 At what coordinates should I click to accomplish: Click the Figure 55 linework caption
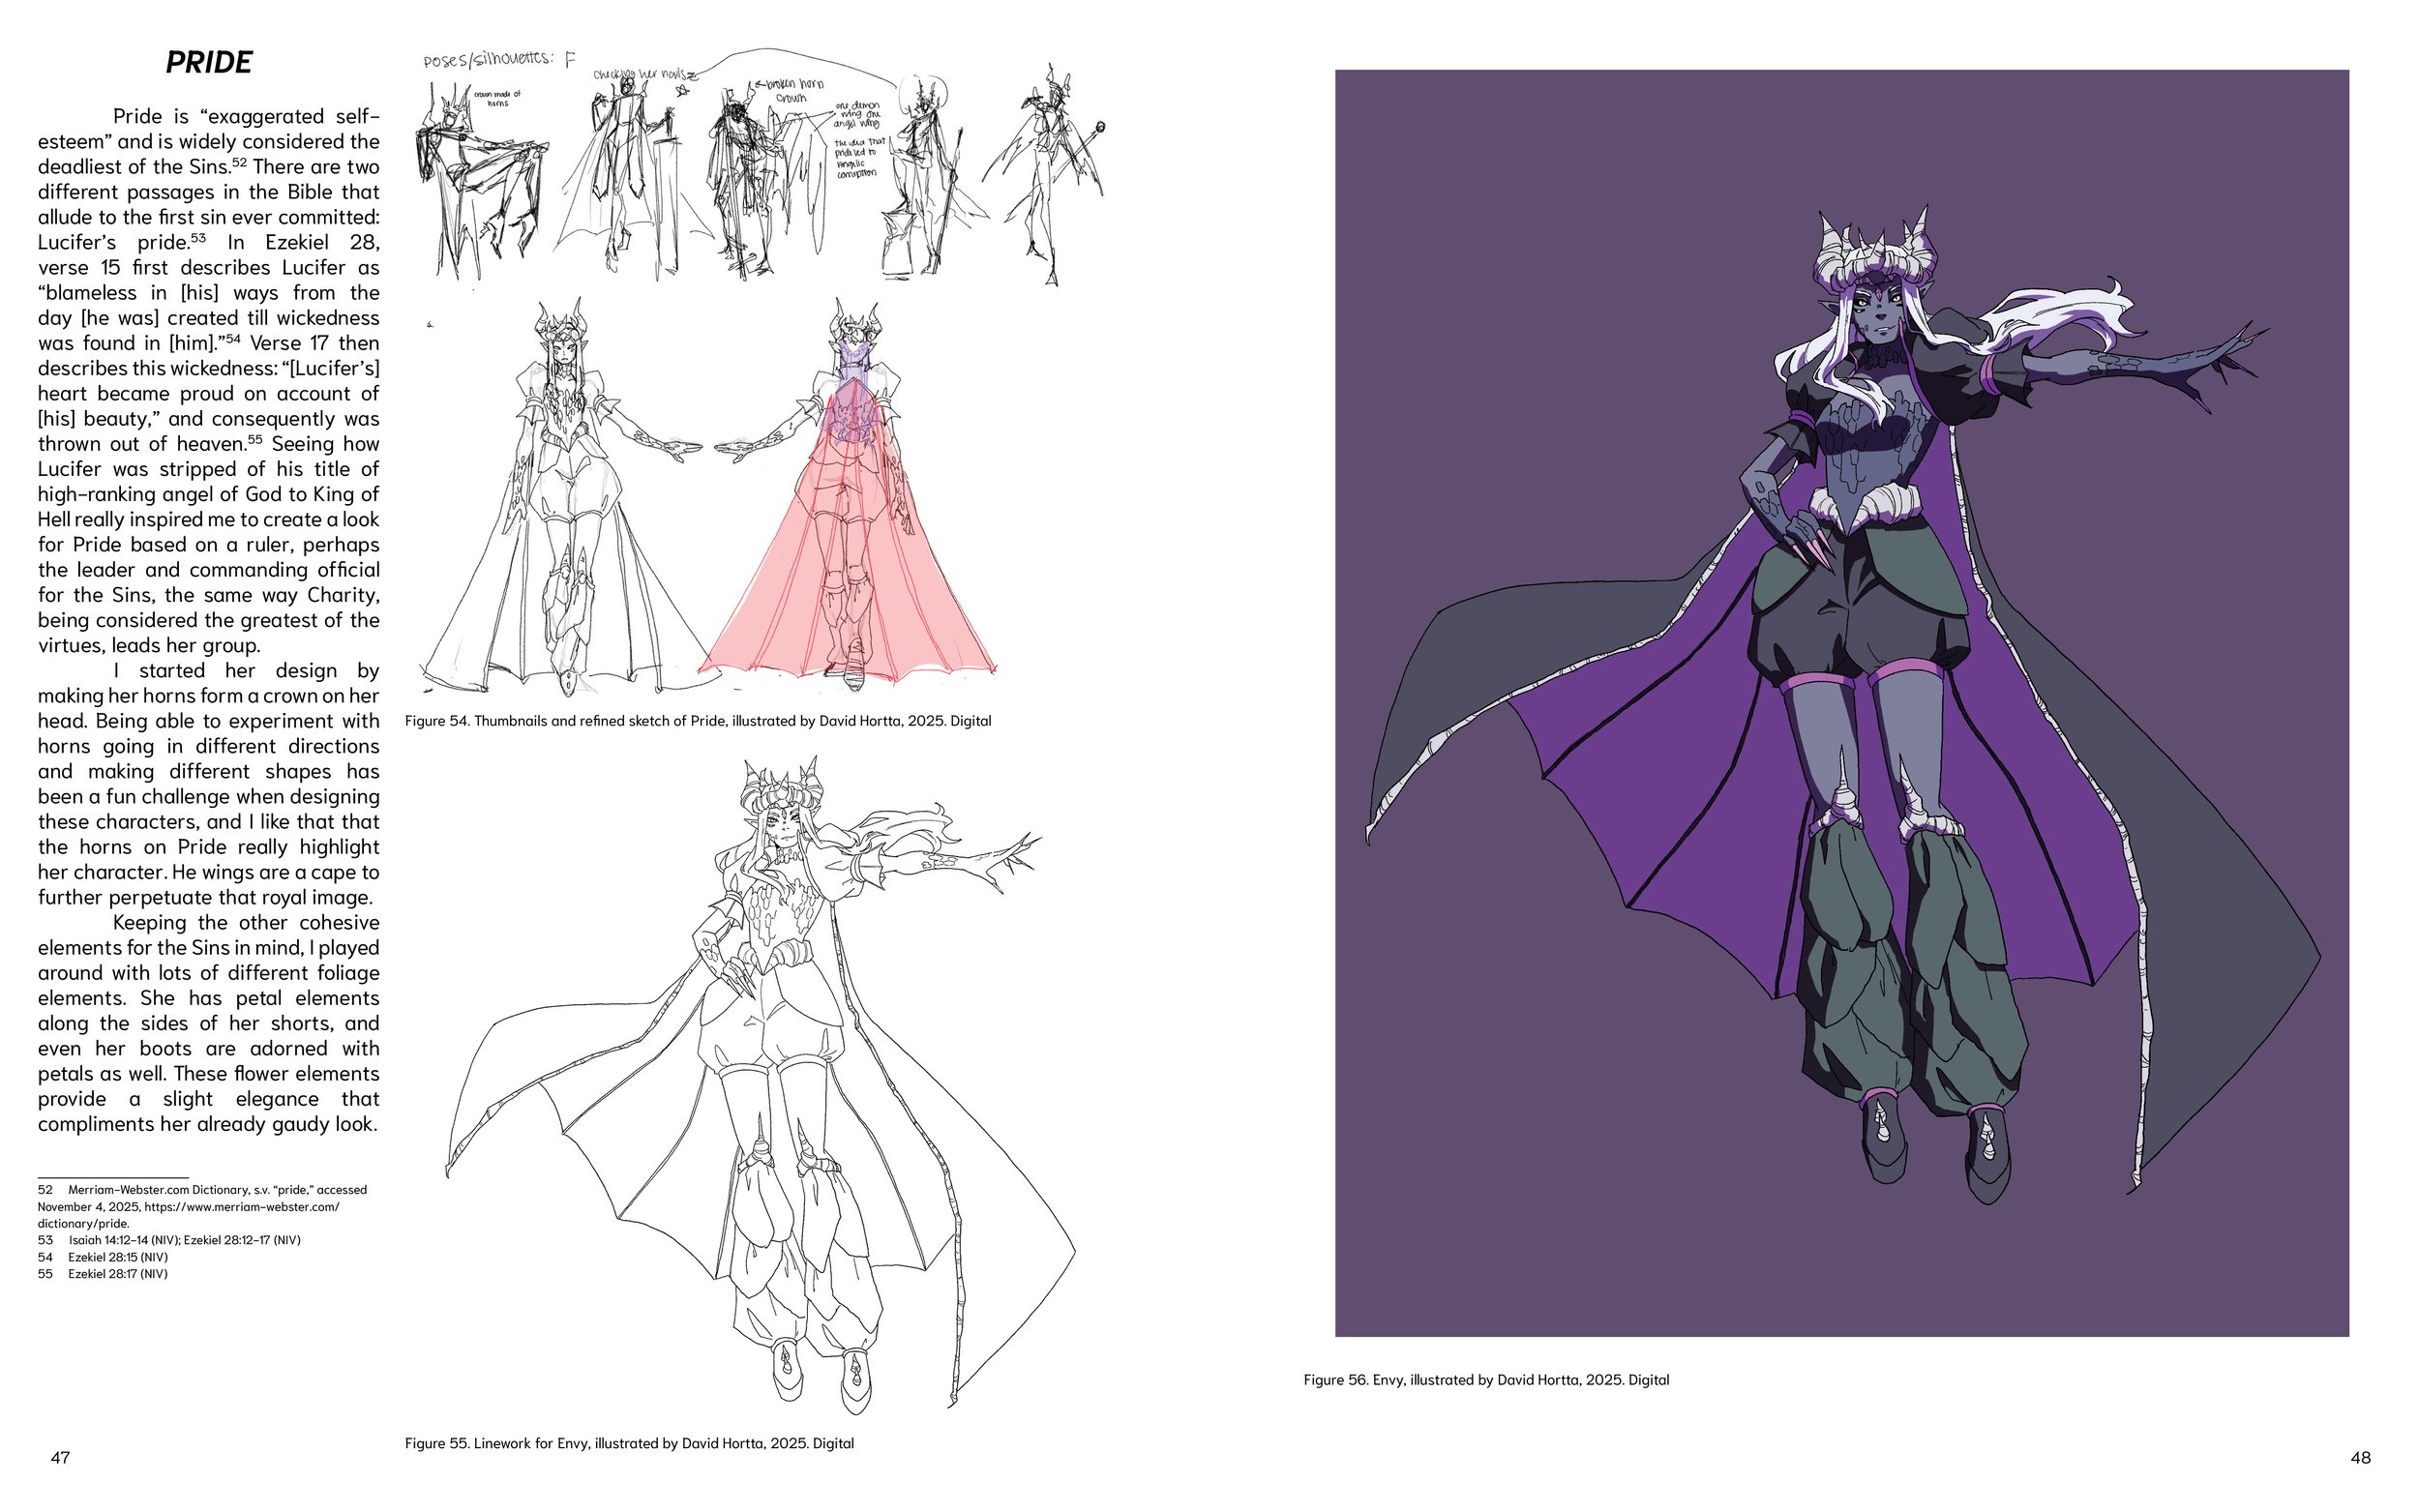coord(628,1443)
